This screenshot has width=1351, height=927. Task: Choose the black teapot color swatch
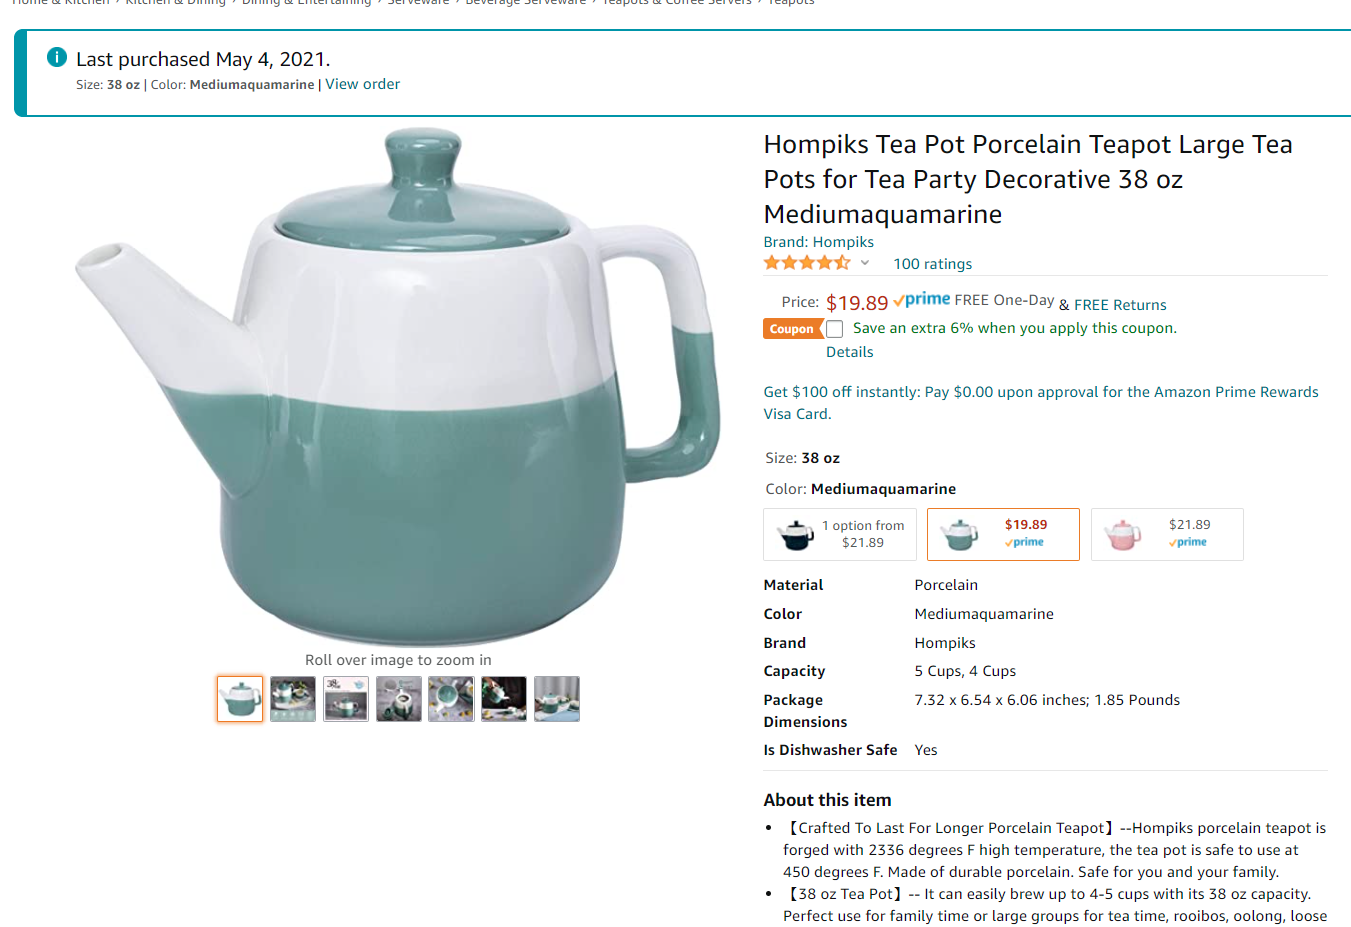[x=840, y=534]
